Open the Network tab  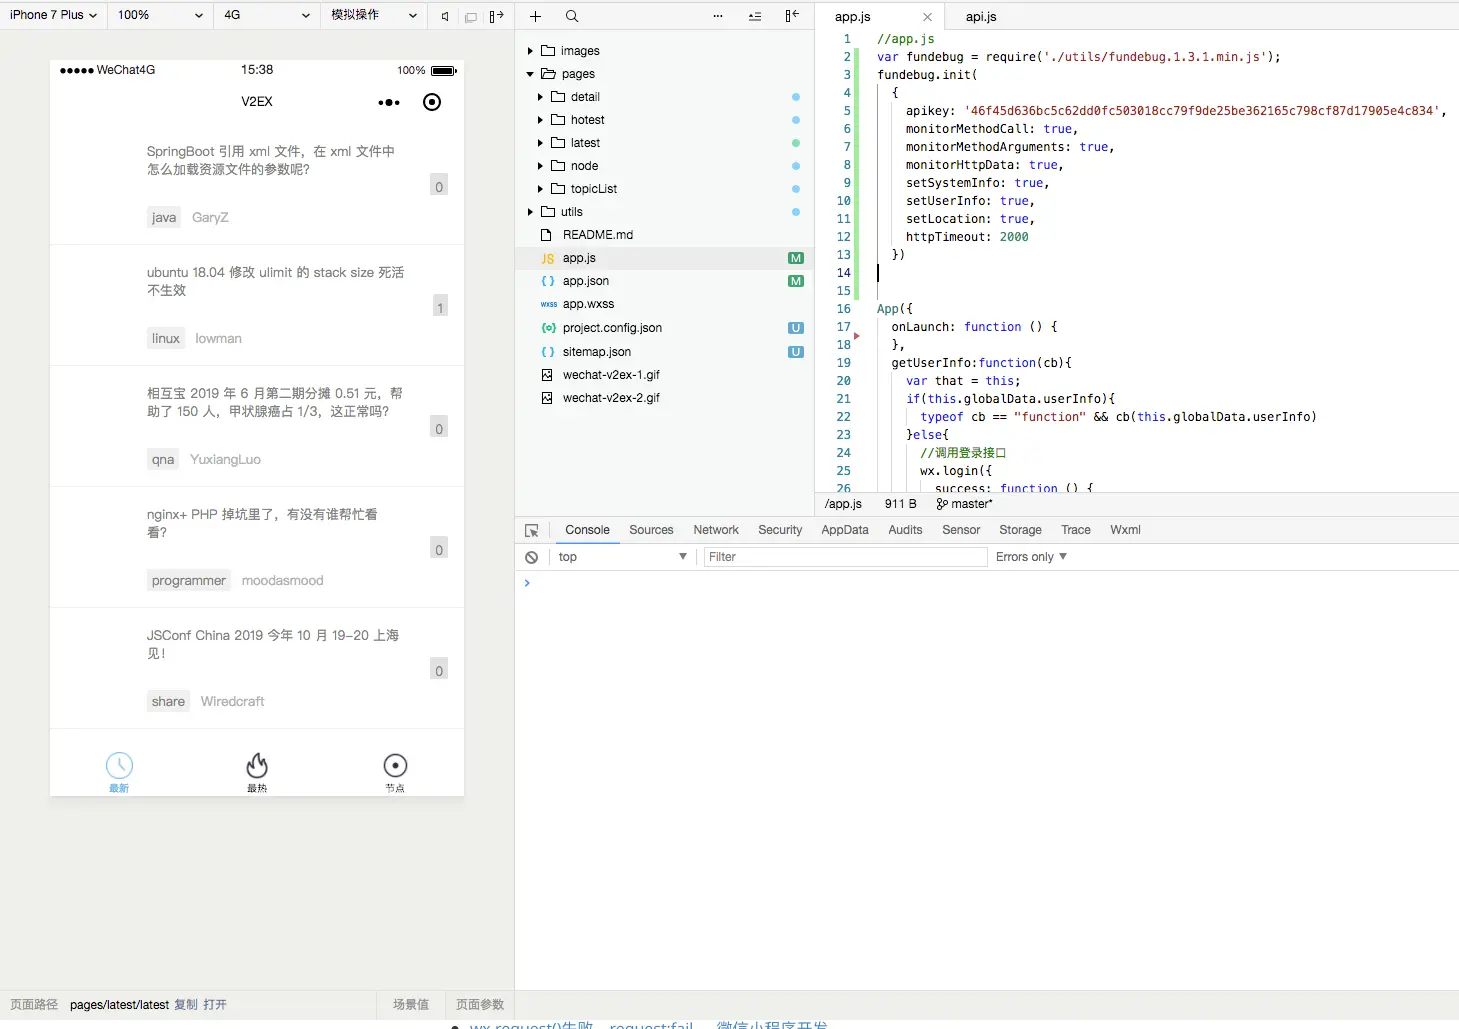[x=716, y=530]
